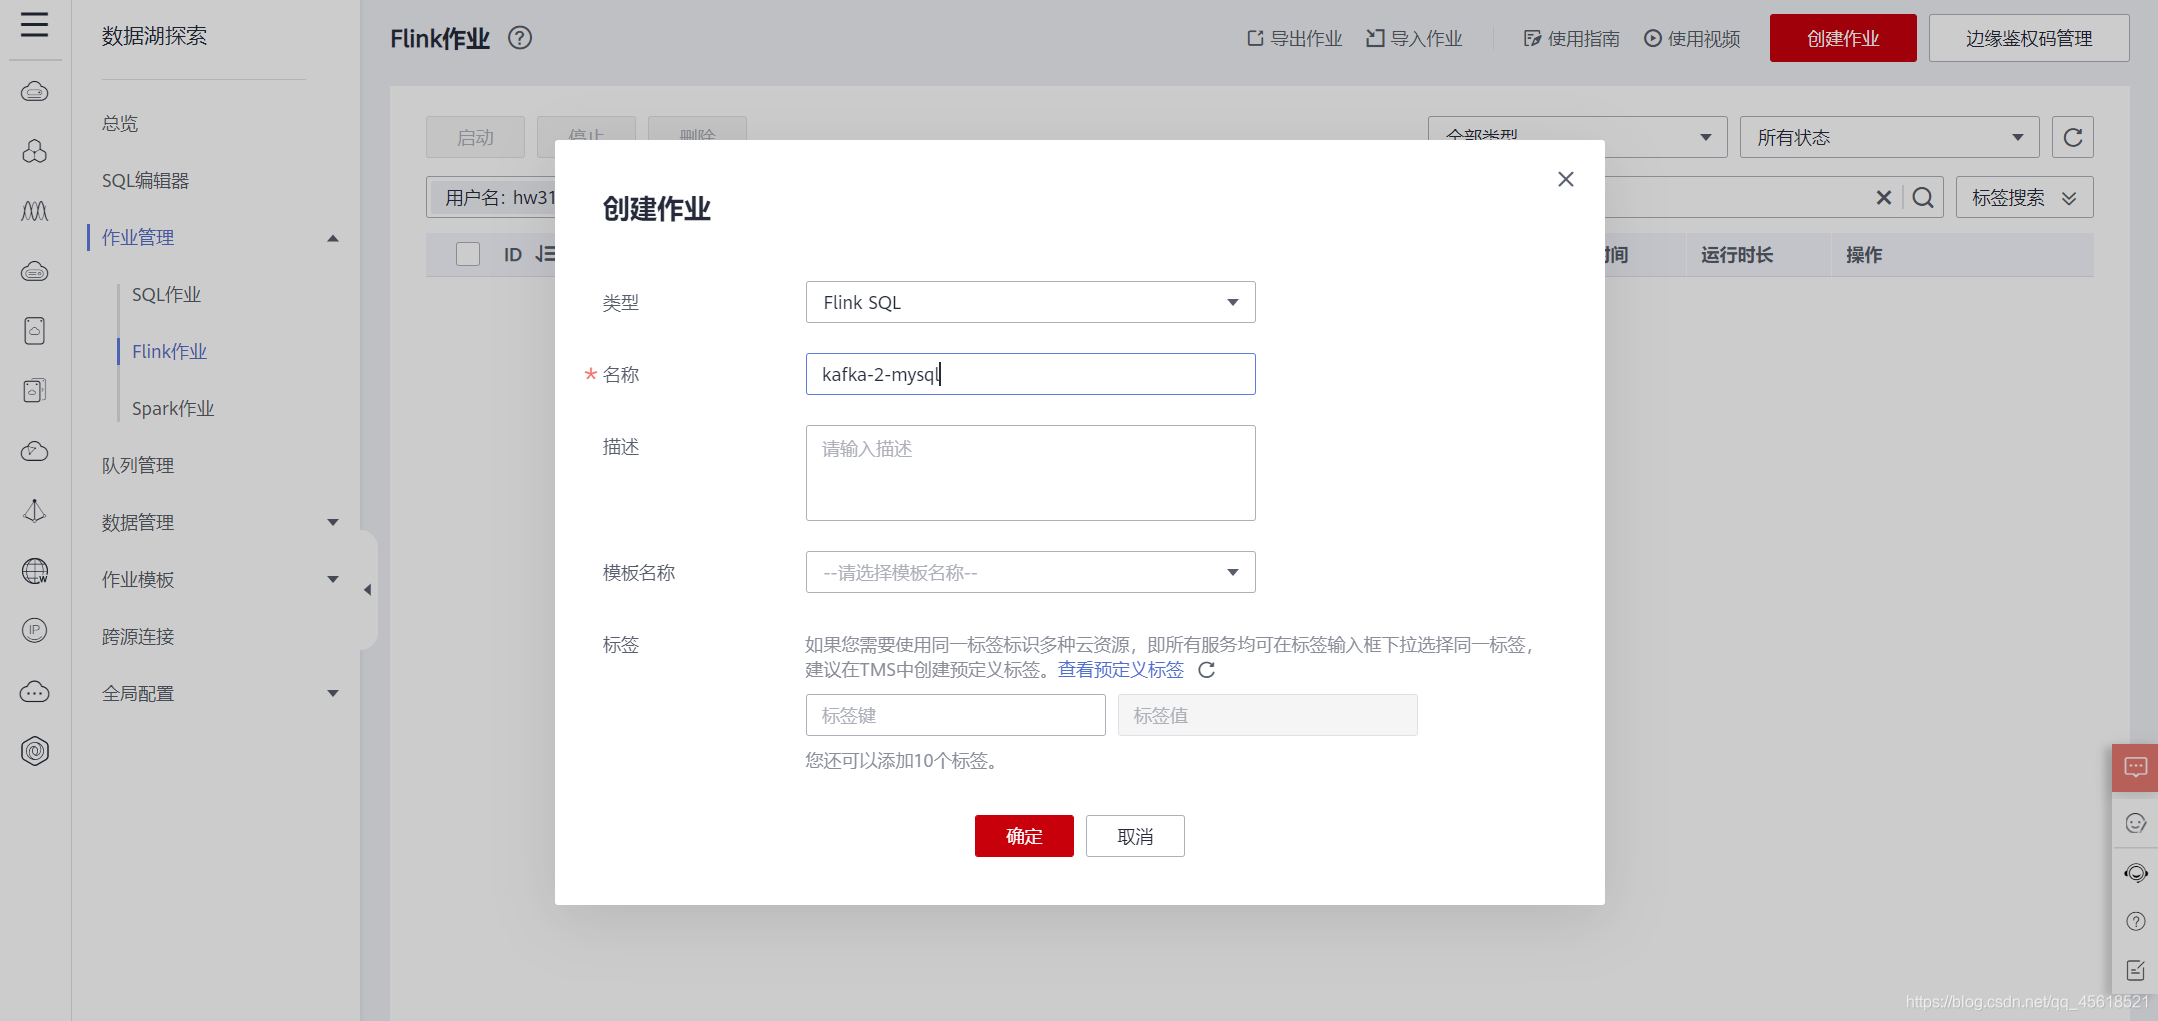Click the 导入作业 import link
Image resolution: width=2158 pixels, height=1021 pixels.
click(x=1414, y=38)
